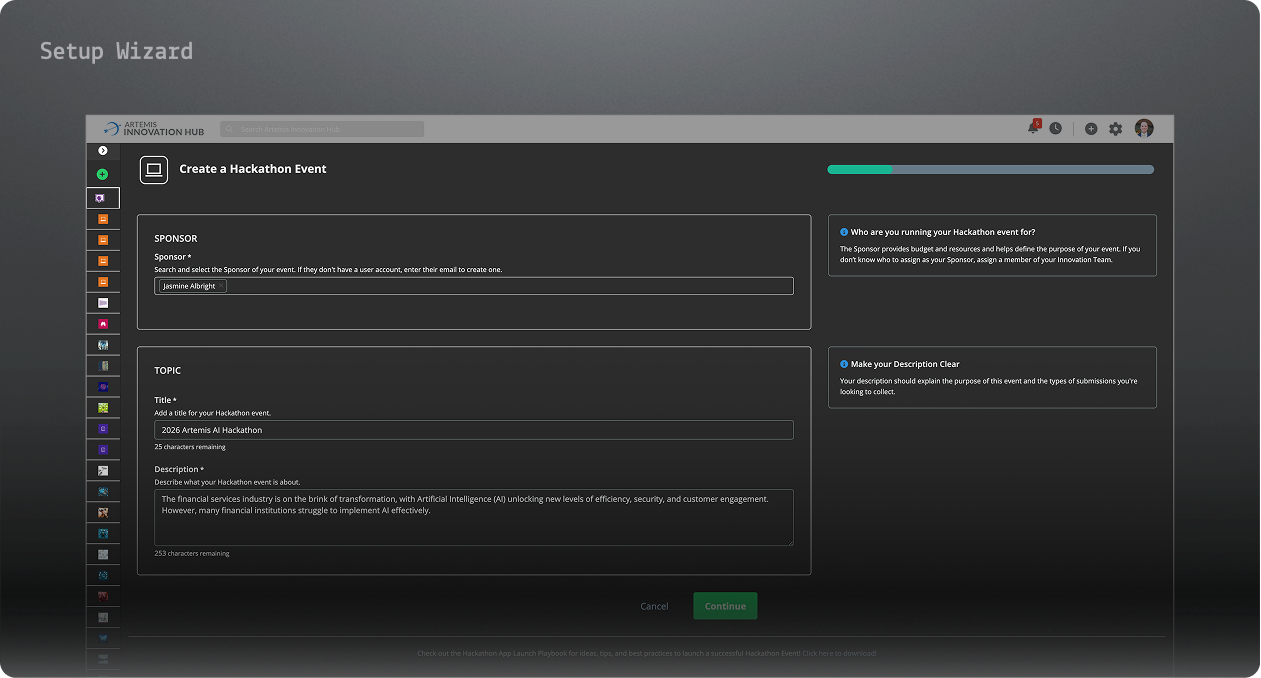
Task: Expand the sidebar with the arrow chevron
Action: pyautogui.click(x=102, y=150)
